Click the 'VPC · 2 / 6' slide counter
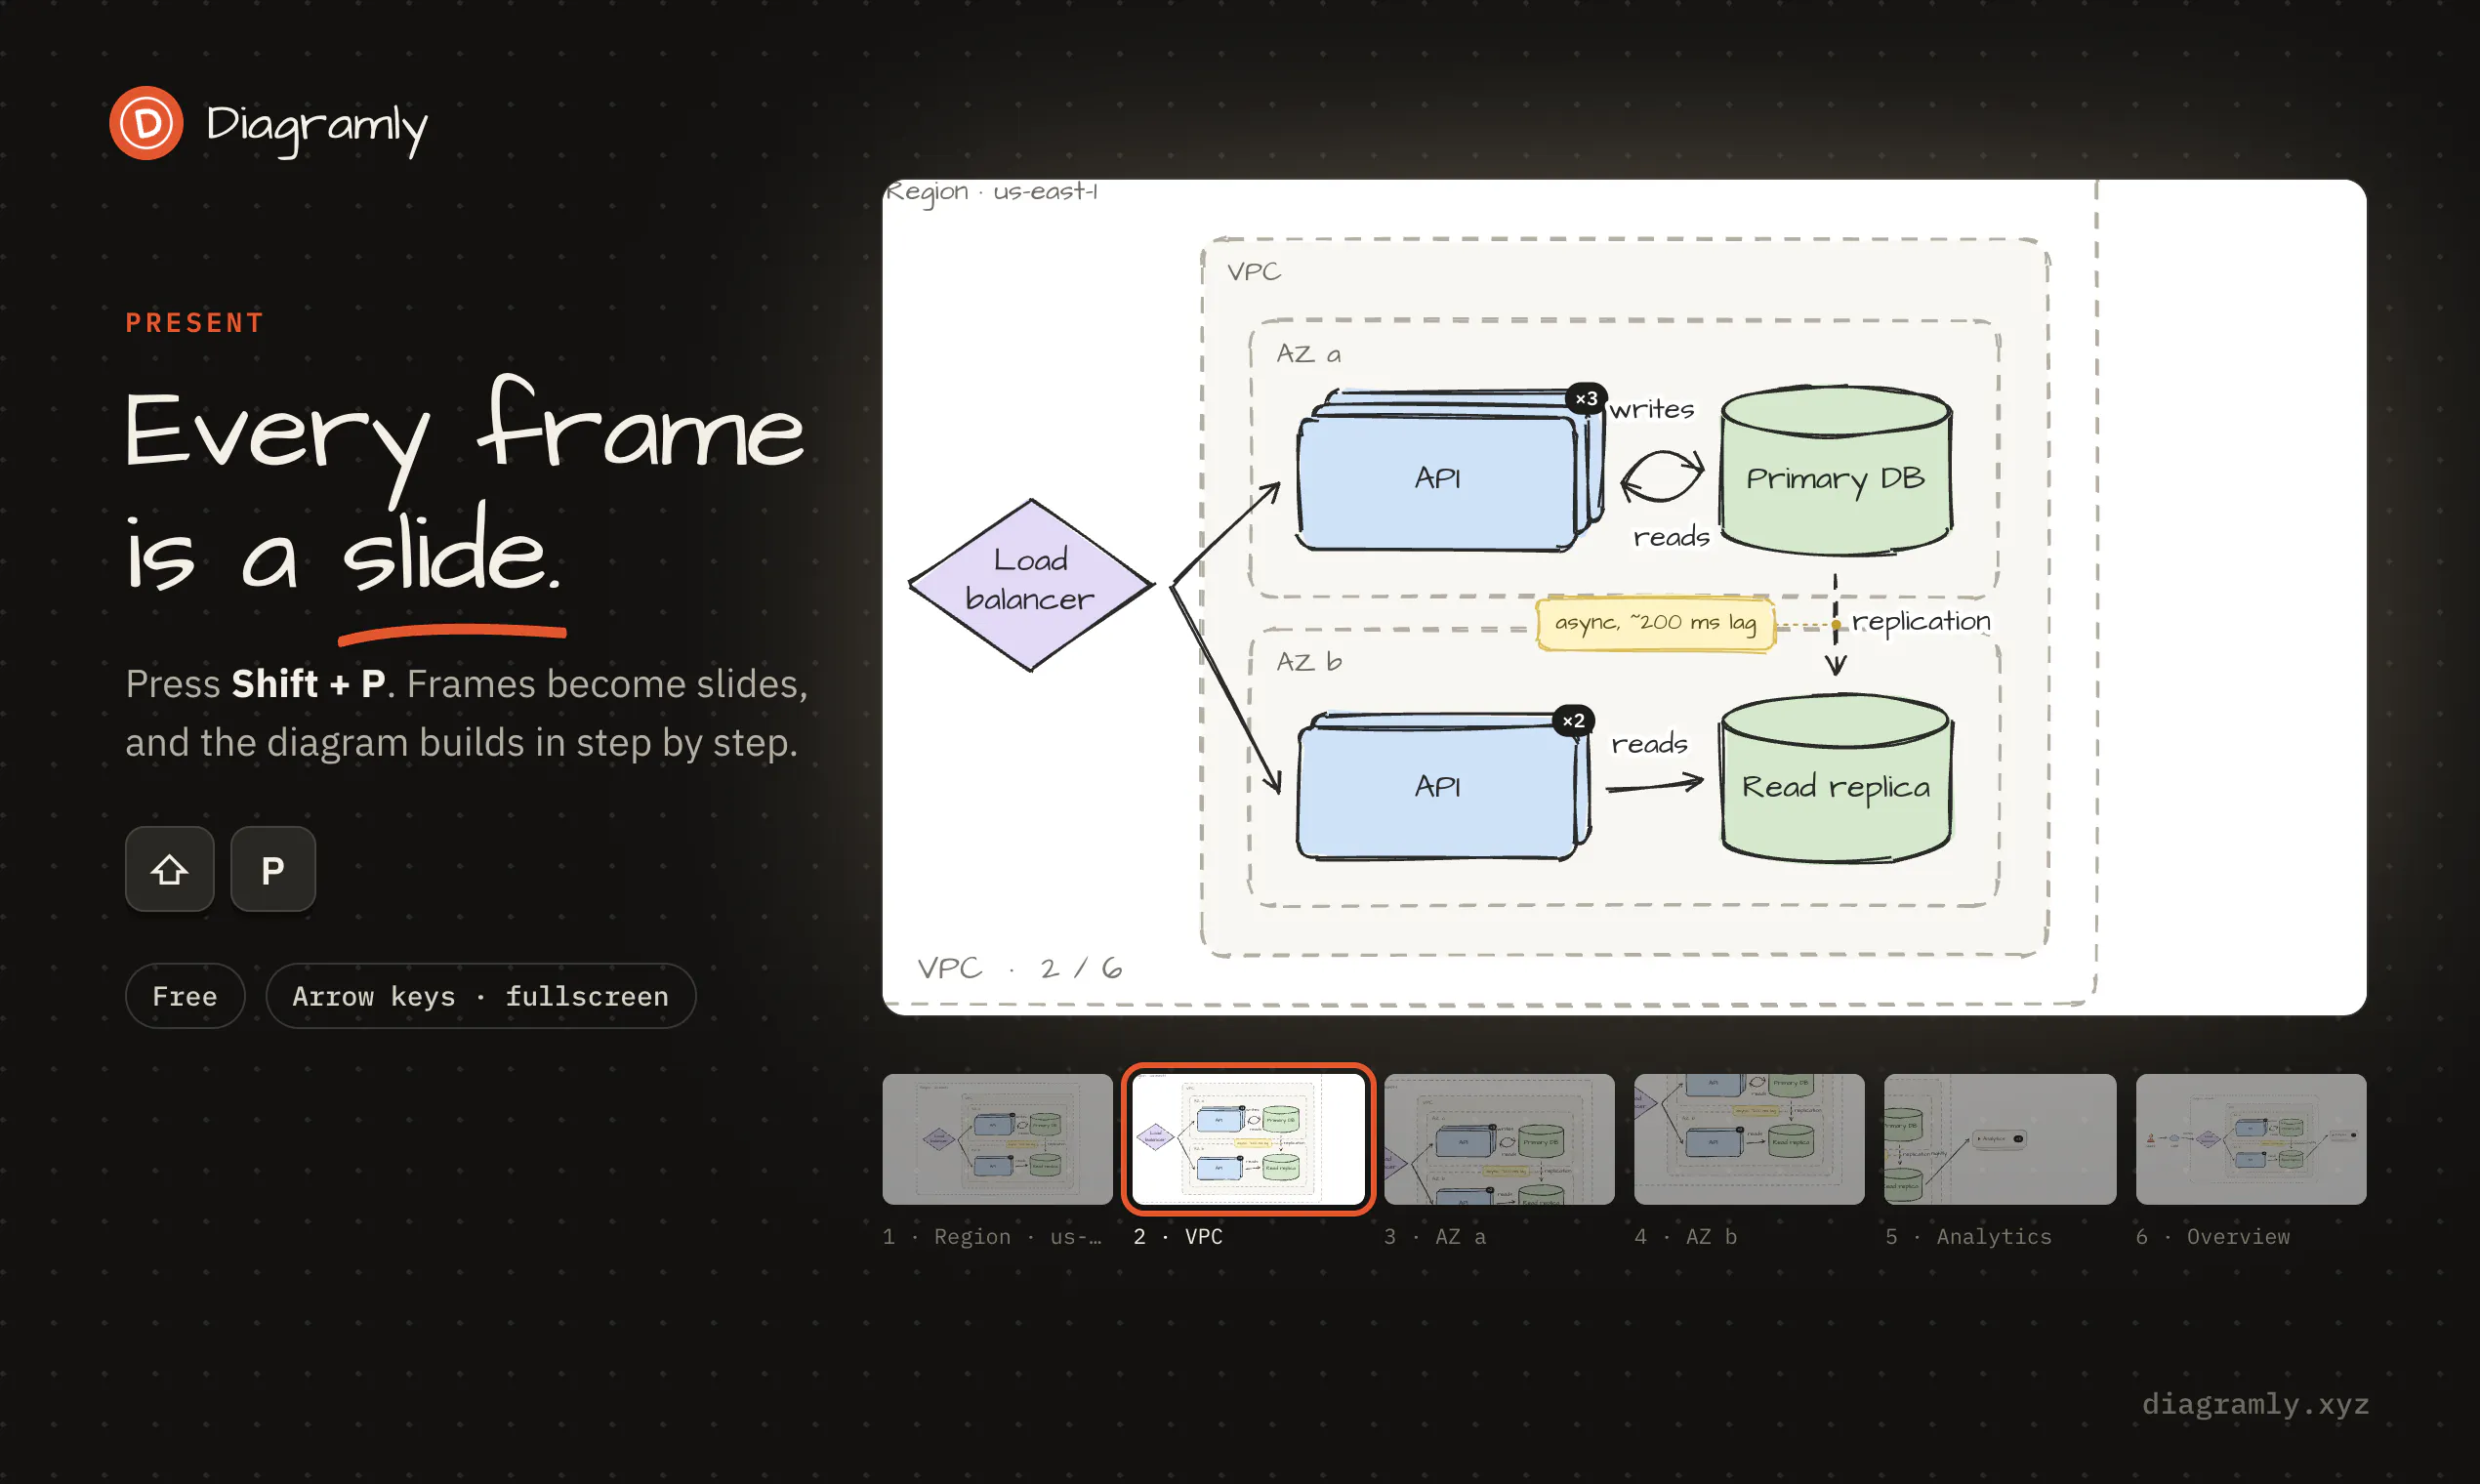 coord(1019,968)
